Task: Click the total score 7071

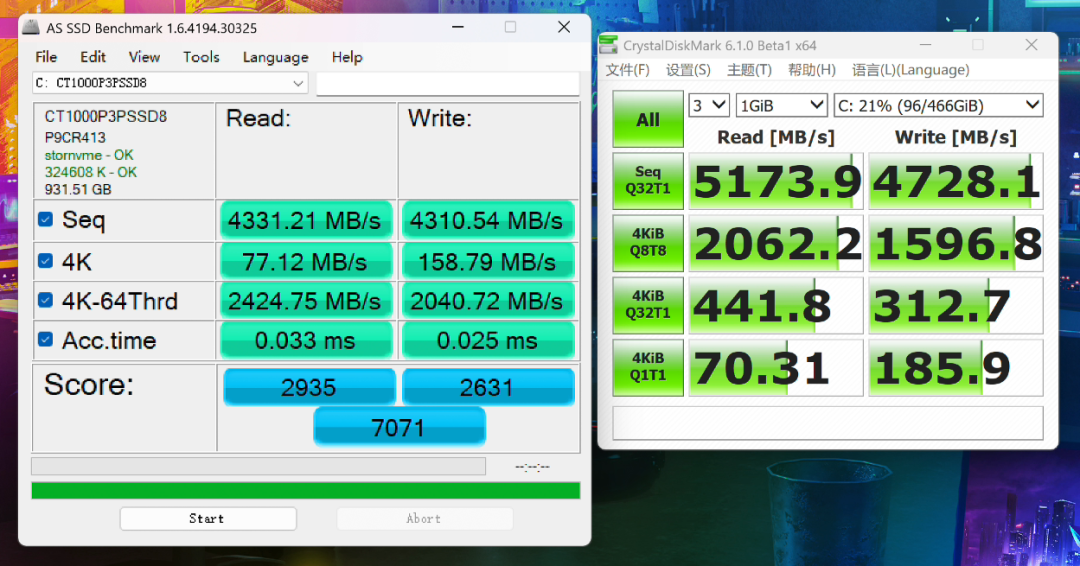Action: tap(399, 428)
